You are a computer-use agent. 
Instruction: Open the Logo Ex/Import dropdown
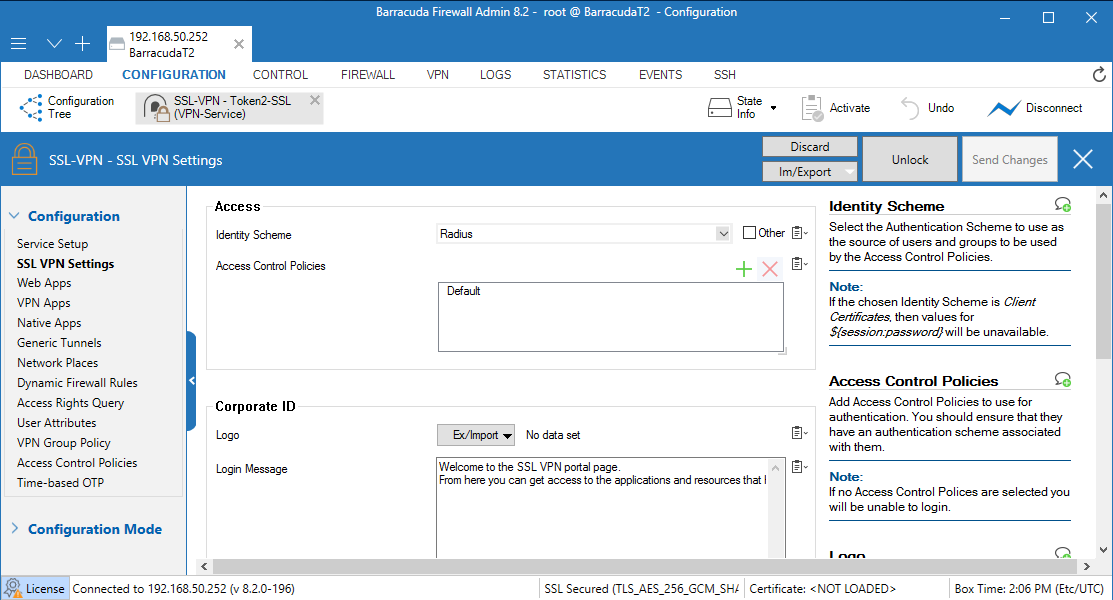coord(476,435)
